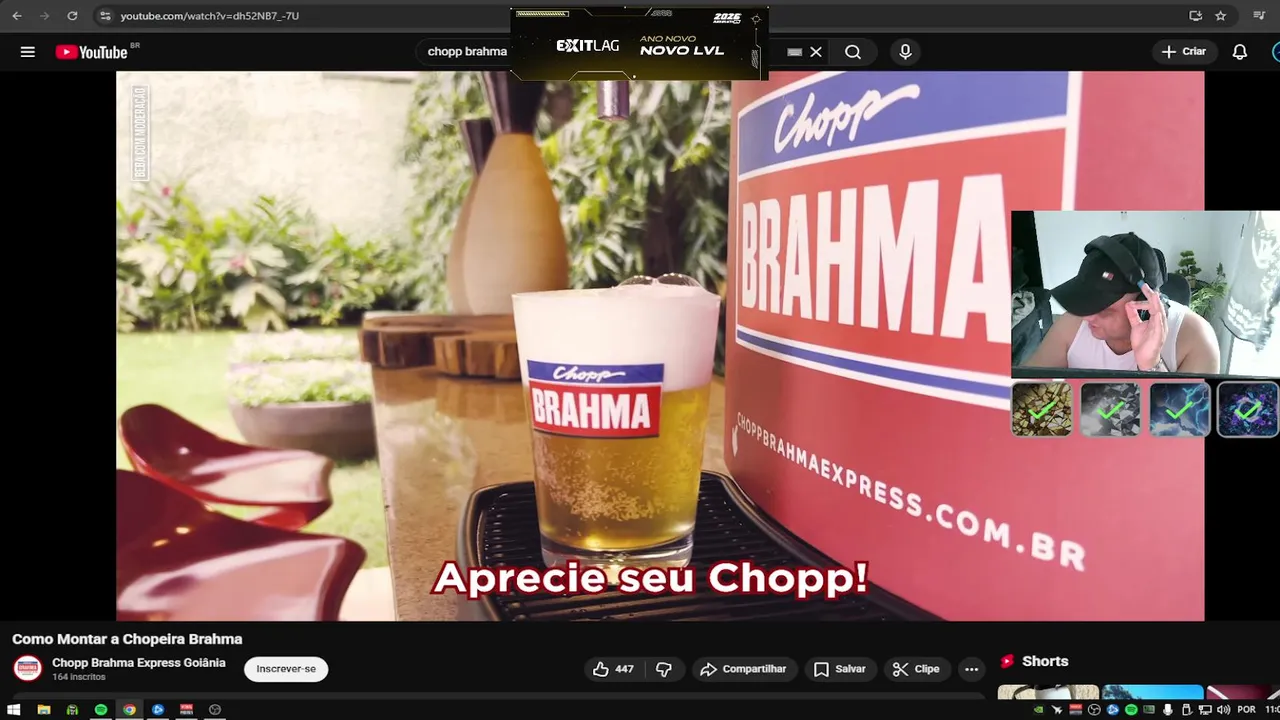Start voice search with microphone

(905, 52)
